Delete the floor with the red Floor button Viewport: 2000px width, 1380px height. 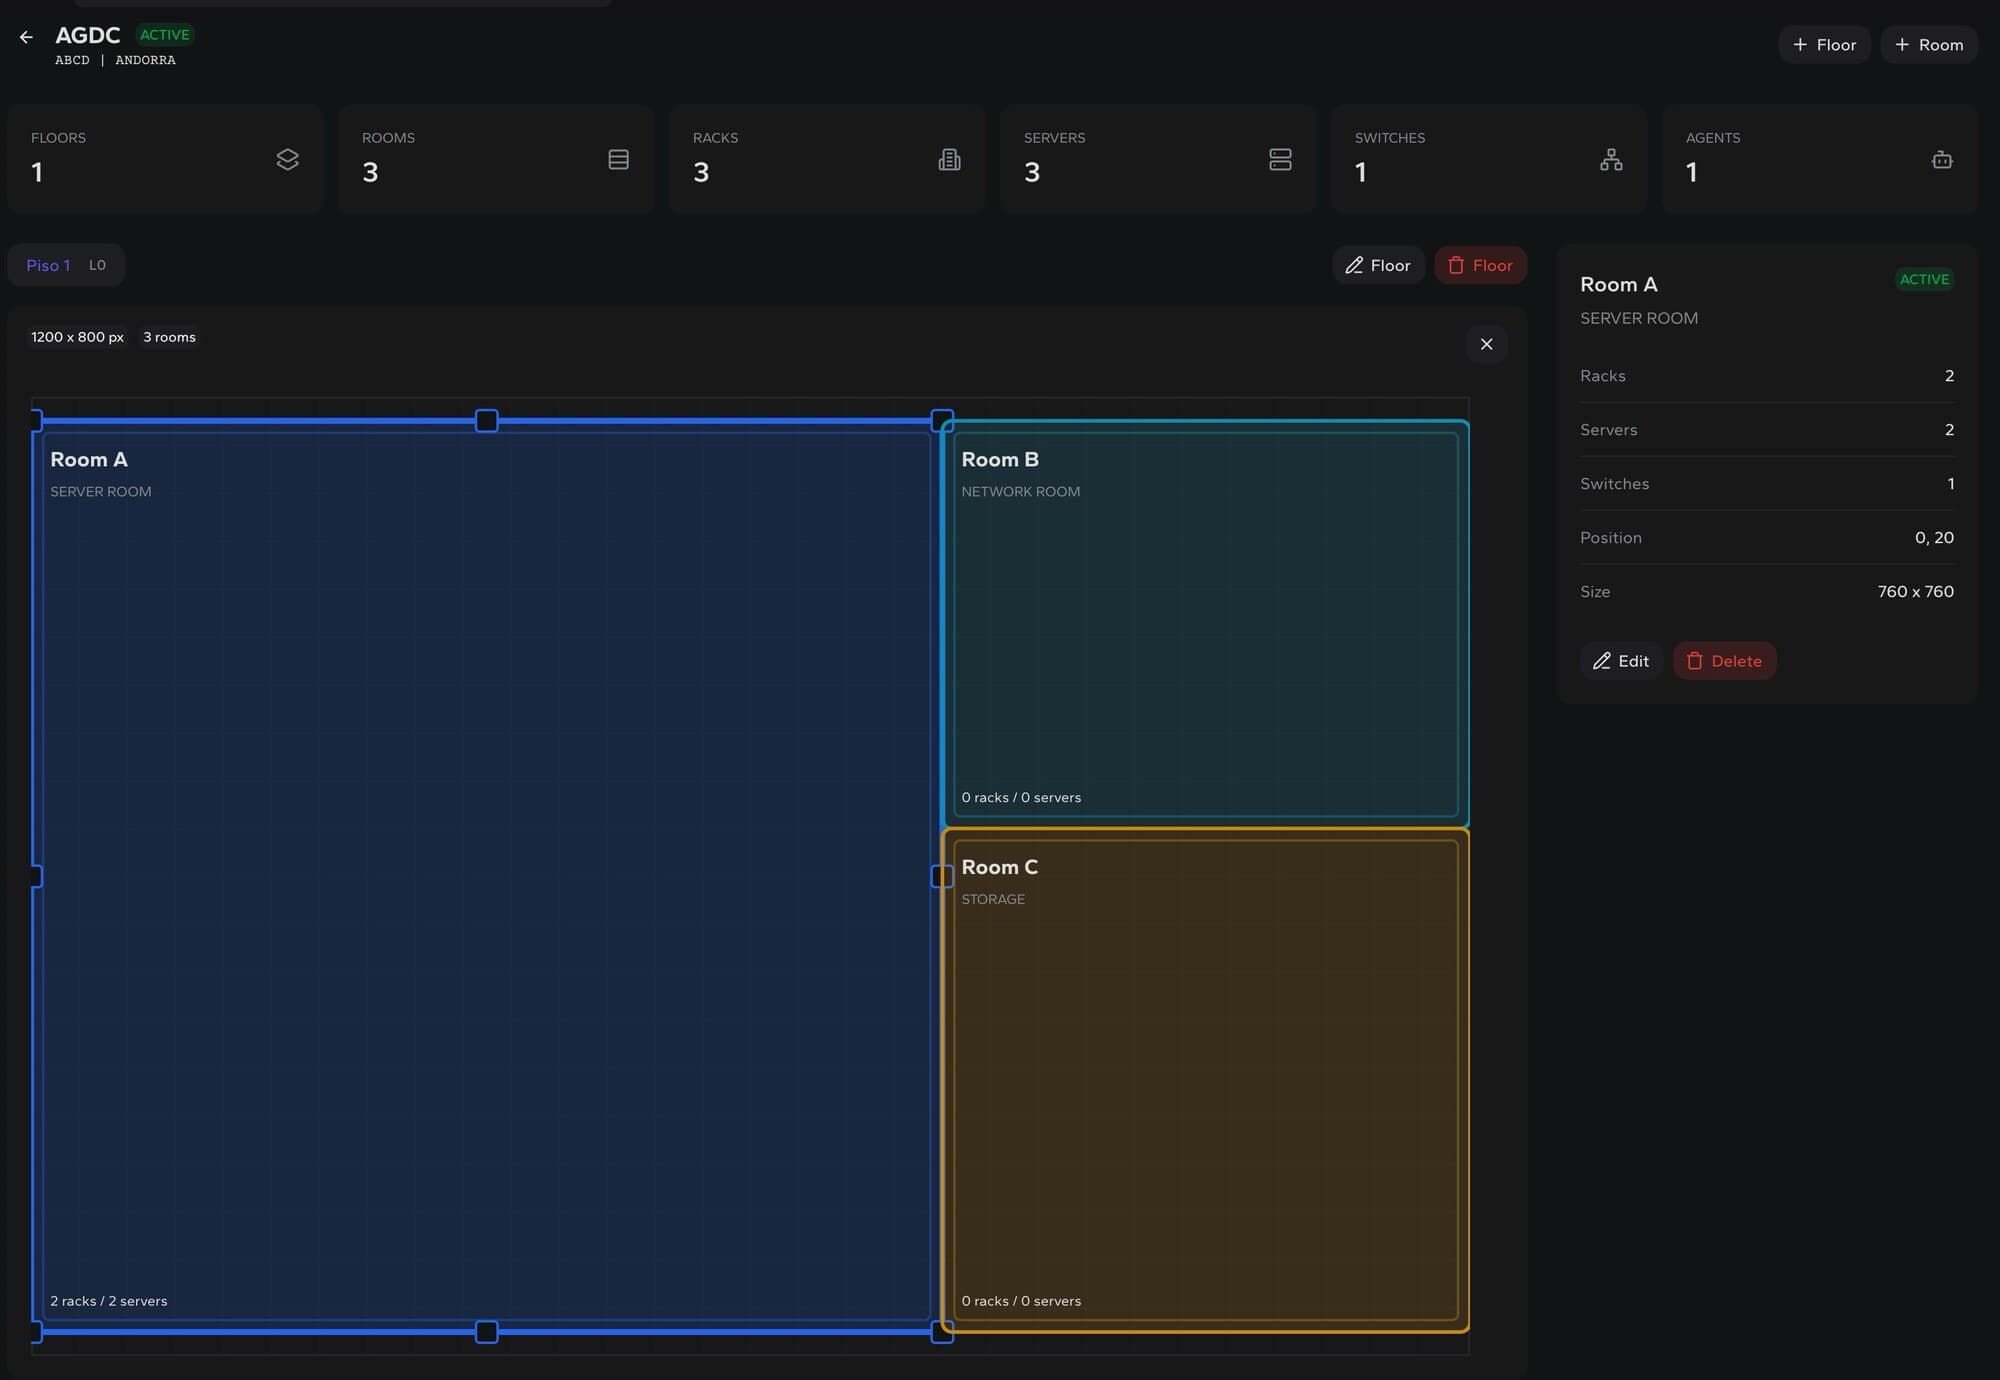pos(1480,265)
